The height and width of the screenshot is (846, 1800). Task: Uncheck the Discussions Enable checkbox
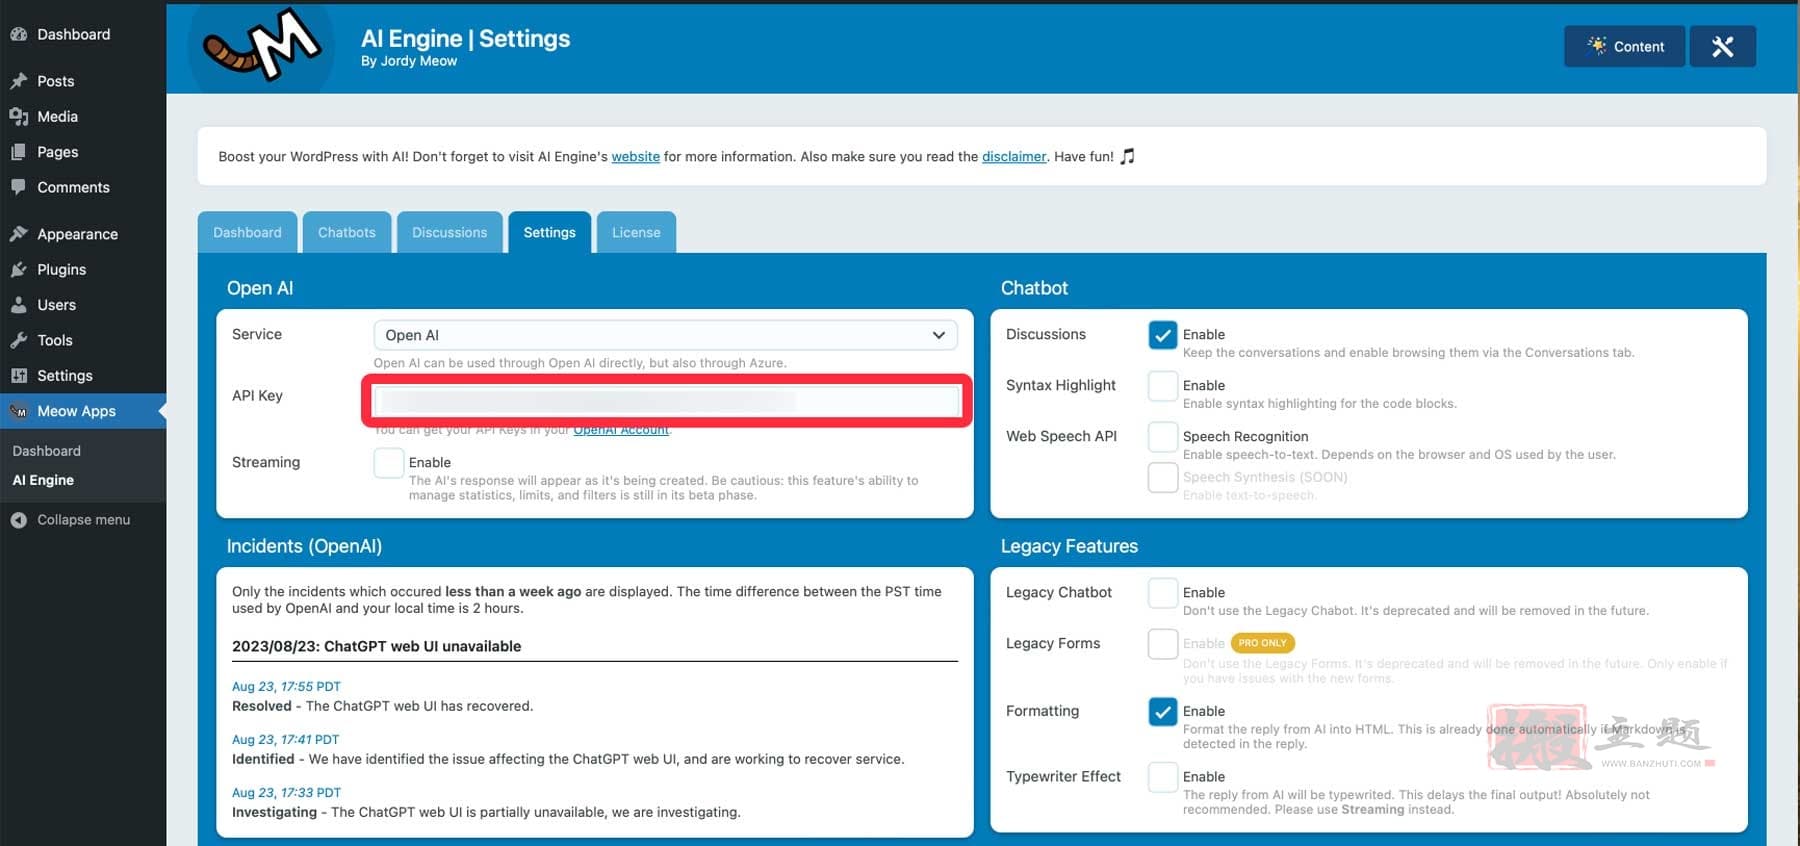pos(1163,335)
